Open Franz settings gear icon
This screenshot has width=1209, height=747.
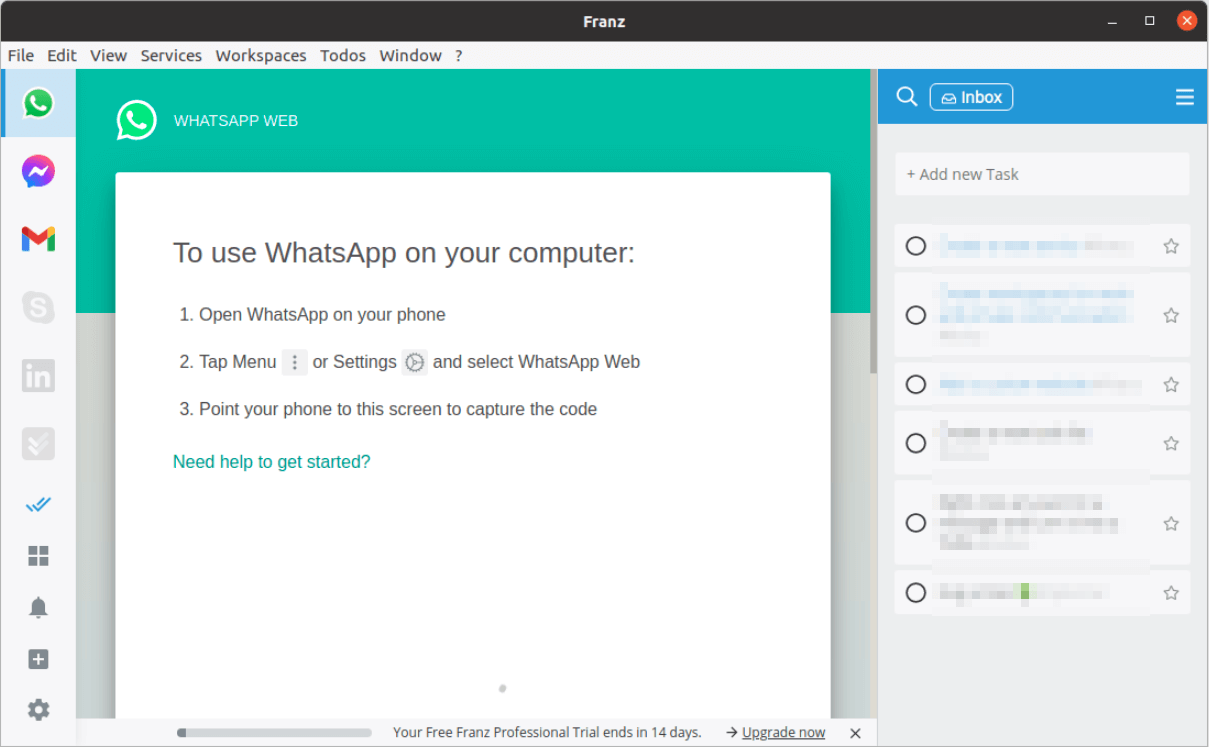click(38, 710)
